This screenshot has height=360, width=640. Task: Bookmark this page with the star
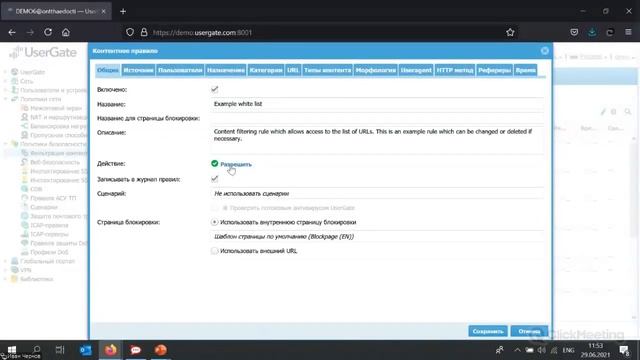pos(510,32)
